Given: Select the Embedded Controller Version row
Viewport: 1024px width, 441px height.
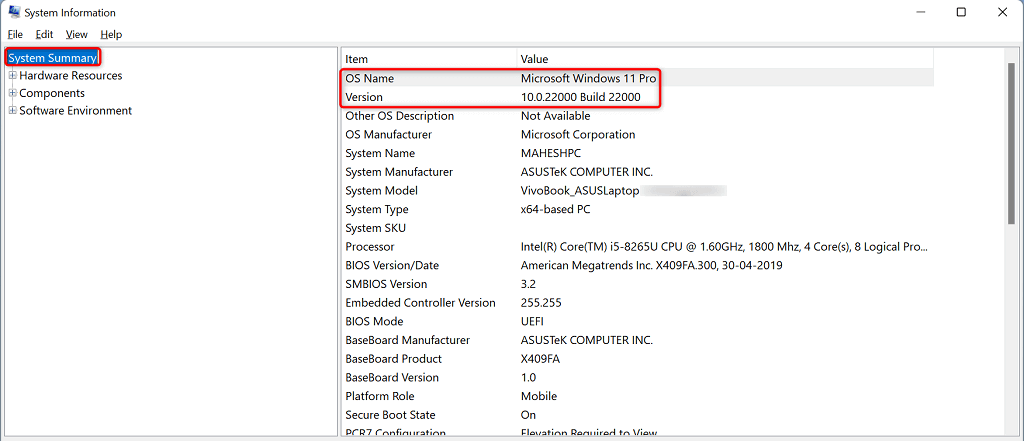Looking at the screenshot, I should [x=420, y=302].
